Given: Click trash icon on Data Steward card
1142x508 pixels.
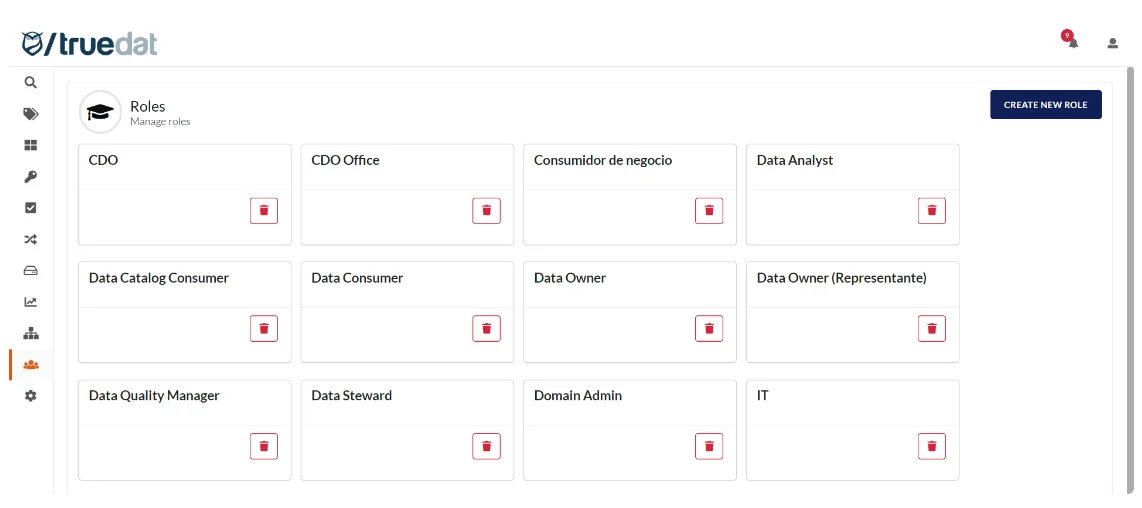Looking at the screenshot, I should [487, 446].
